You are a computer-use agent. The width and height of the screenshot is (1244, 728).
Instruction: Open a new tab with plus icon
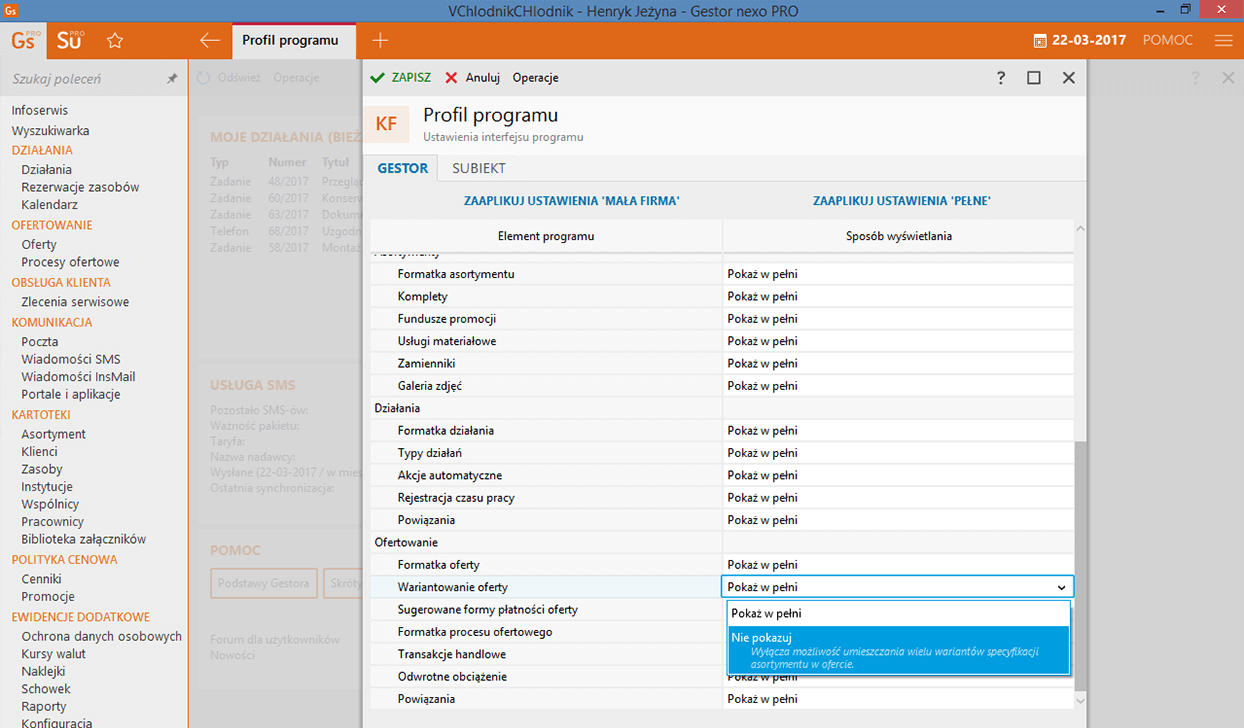[x=380, y=41]
